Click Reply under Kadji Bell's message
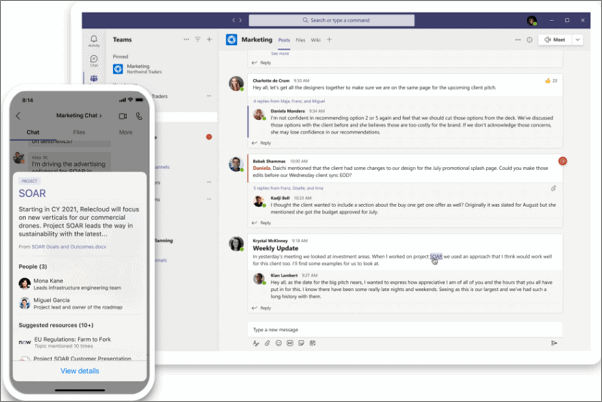 (x=261, y=223)
